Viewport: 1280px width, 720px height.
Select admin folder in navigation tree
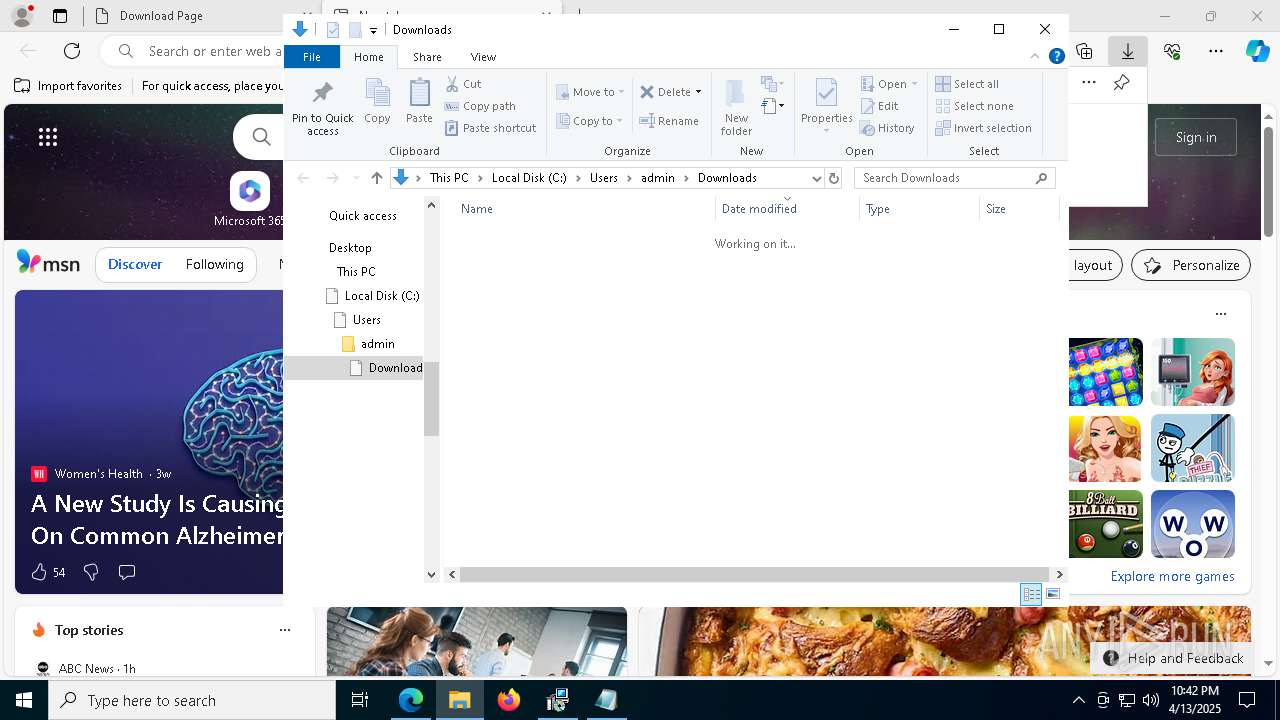tap(377, 344)
